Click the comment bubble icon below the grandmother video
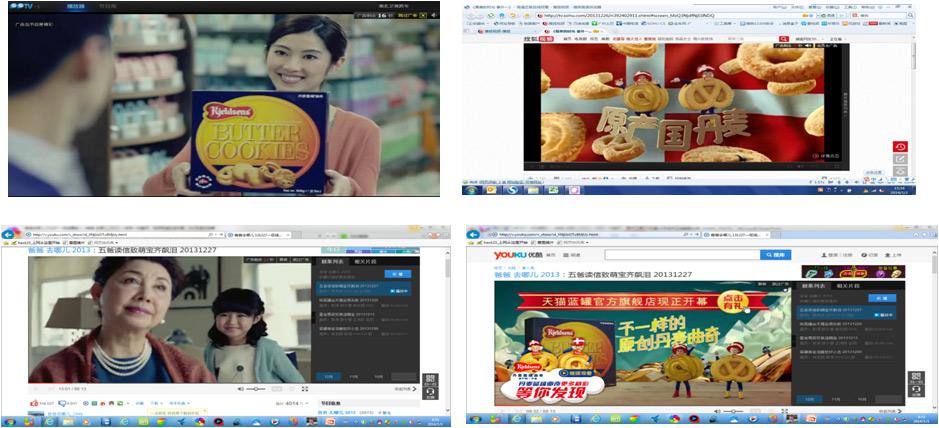 62,403
